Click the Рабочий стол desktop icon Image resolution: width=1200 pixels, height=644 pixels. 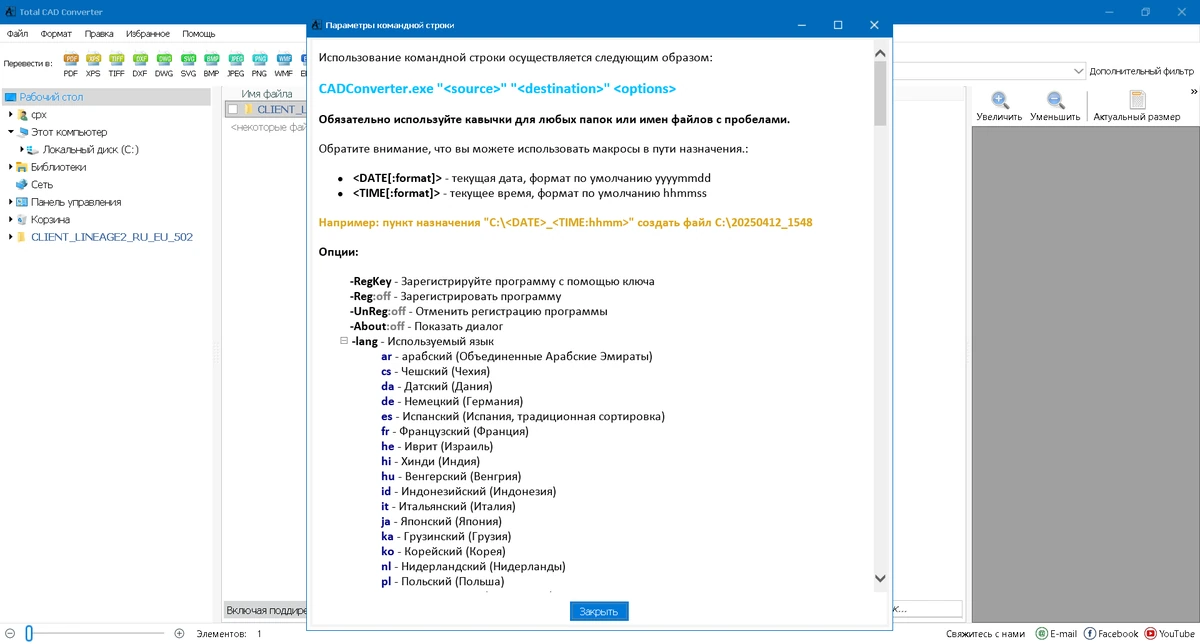coord(11,97)
